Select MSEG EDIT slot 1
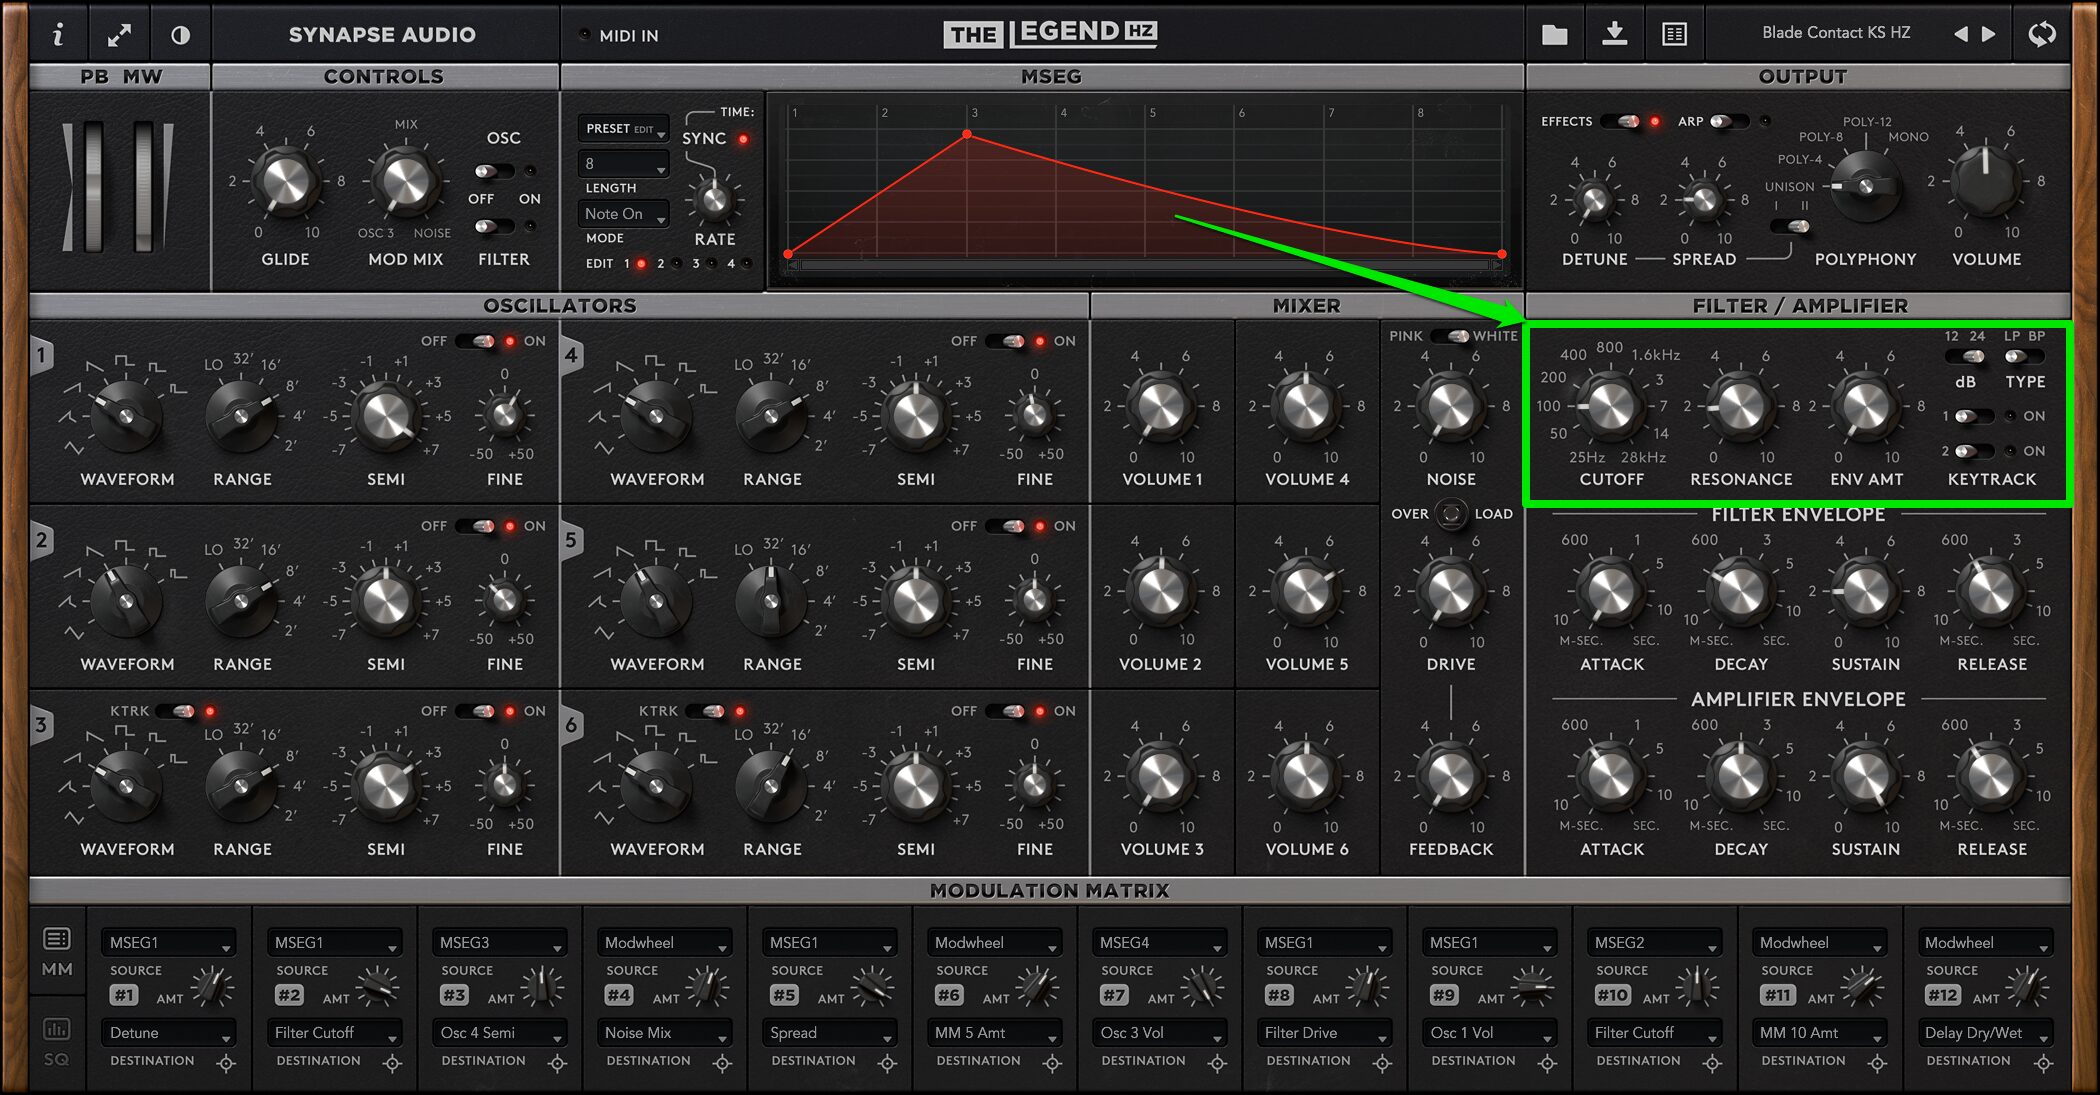Viewport: 2100px width, 1095px height. (642, 264)
